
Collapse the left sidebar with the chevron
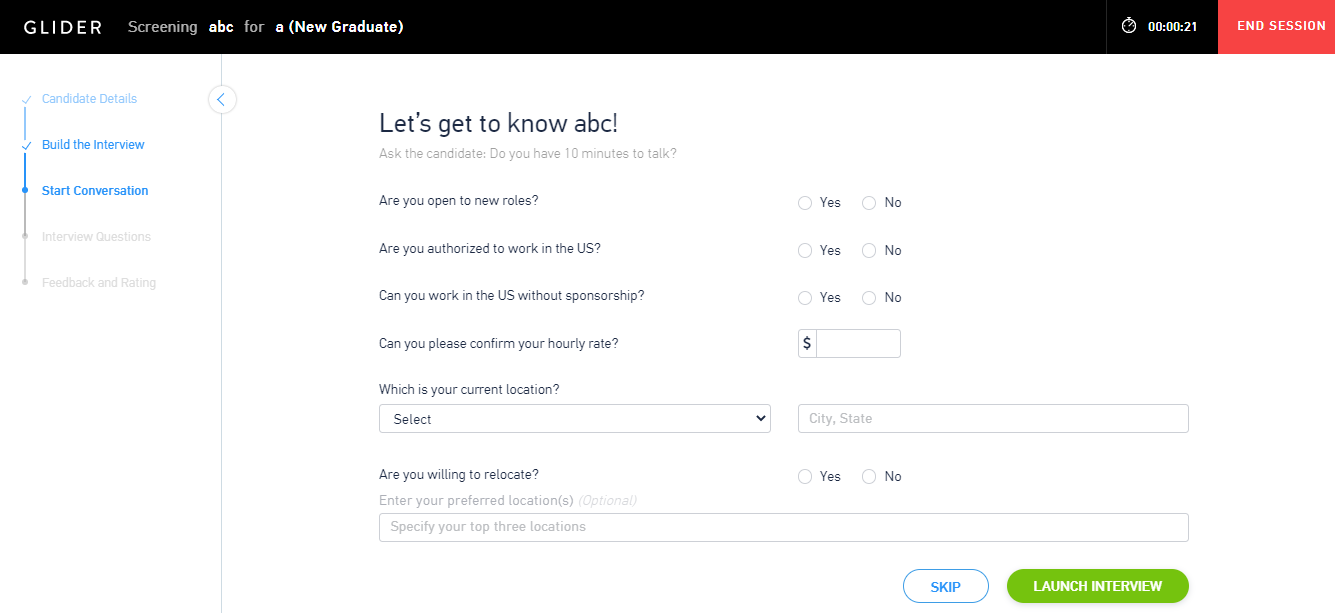coord(221,99)
